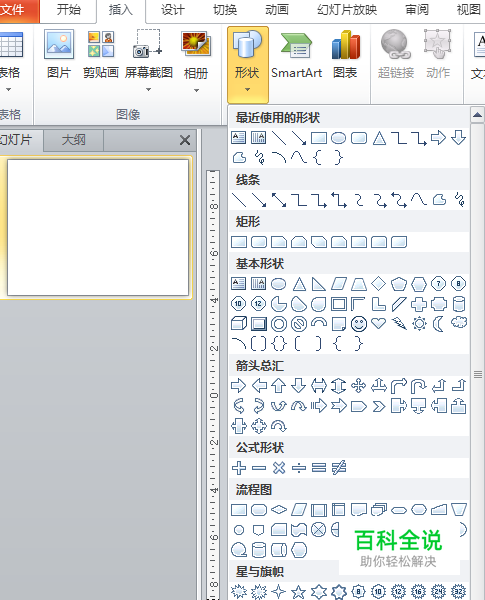
Task: Switch to the 大纲 pane tab
Action: coord(73,140)
